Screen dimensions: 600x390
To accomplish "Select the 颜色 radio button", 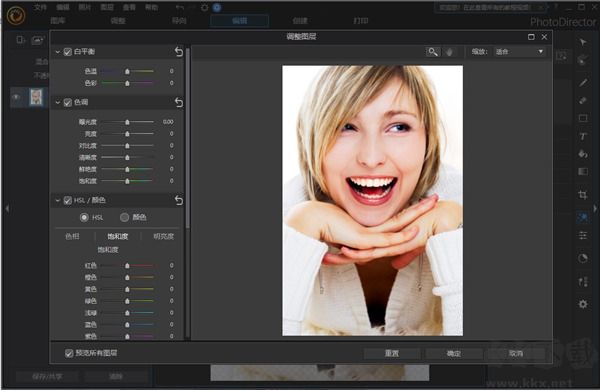I will (124, 217).
